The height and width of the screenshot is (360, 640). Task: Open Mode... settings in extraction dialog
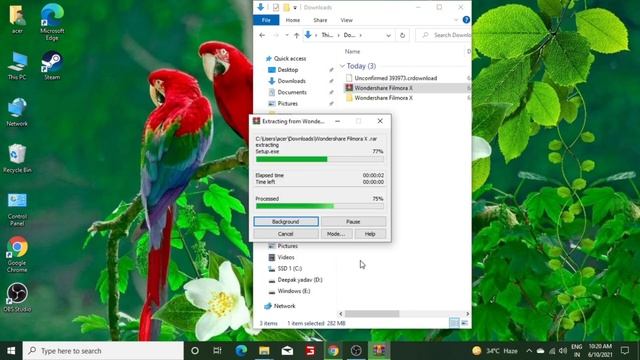coord(336,234)
